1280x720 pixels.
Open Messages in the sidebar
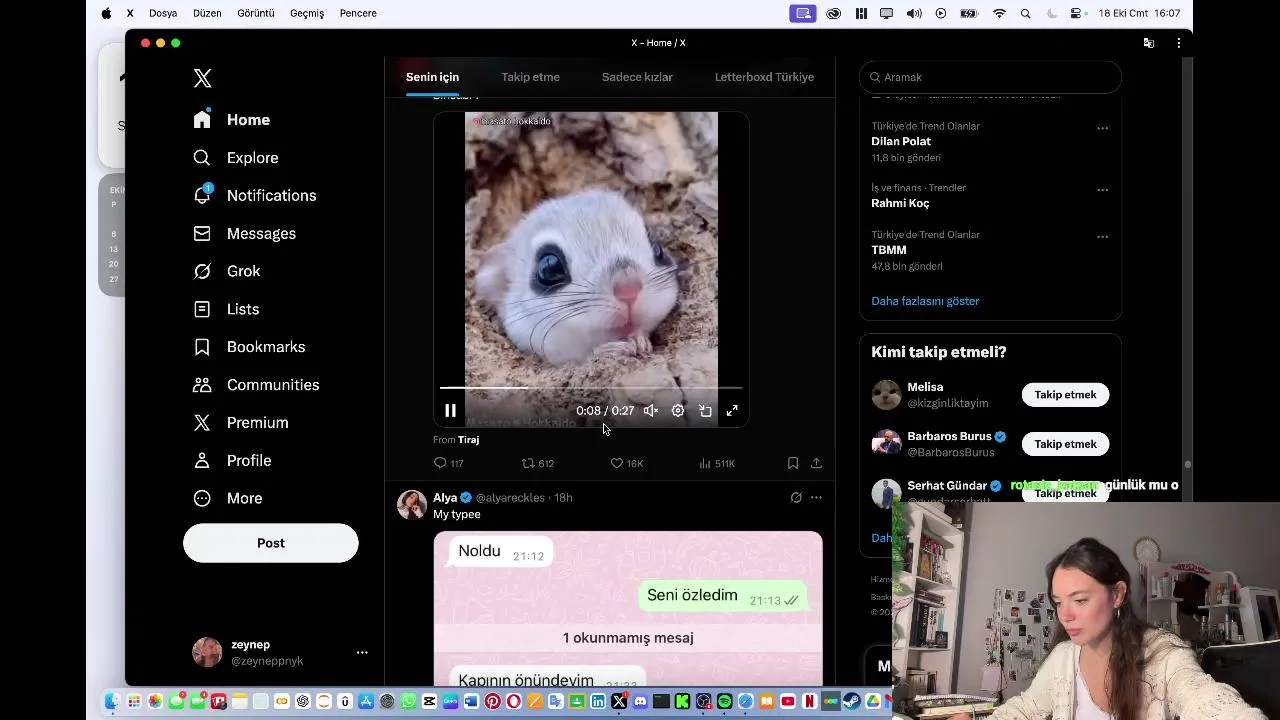coord(245,234)
